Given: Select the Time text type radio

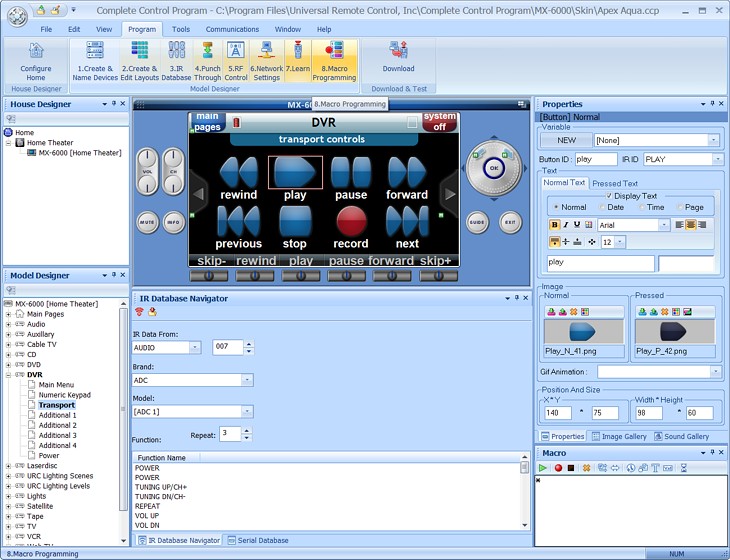Looking at the screenshot, I should pyautogui.click(x=641, y=207).
